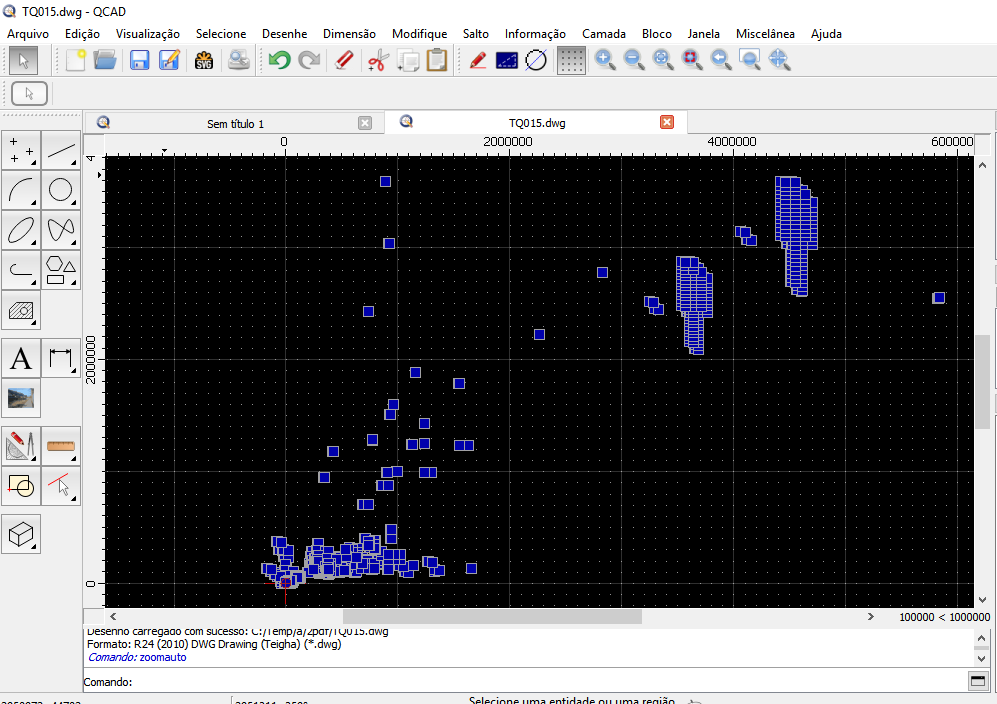Redo the last undone action
This screenshot has width=997, height=704.
(x=309, y=60)
